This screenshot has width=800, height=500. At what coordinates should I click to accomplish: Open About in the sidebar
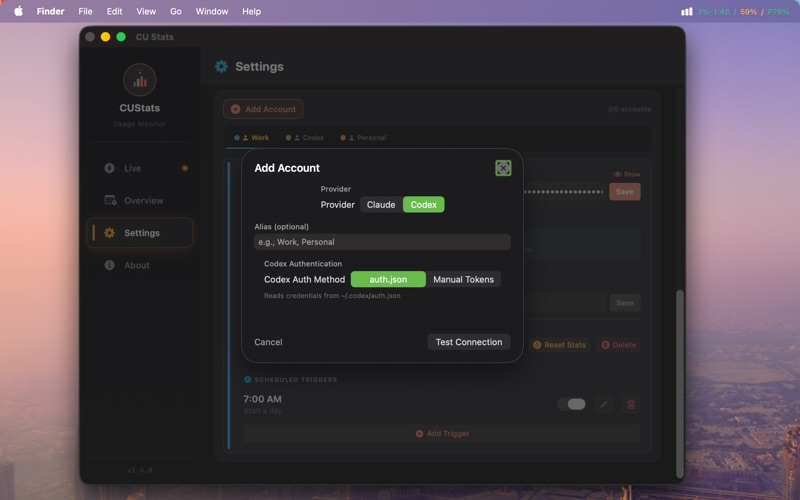click(140, 265)
